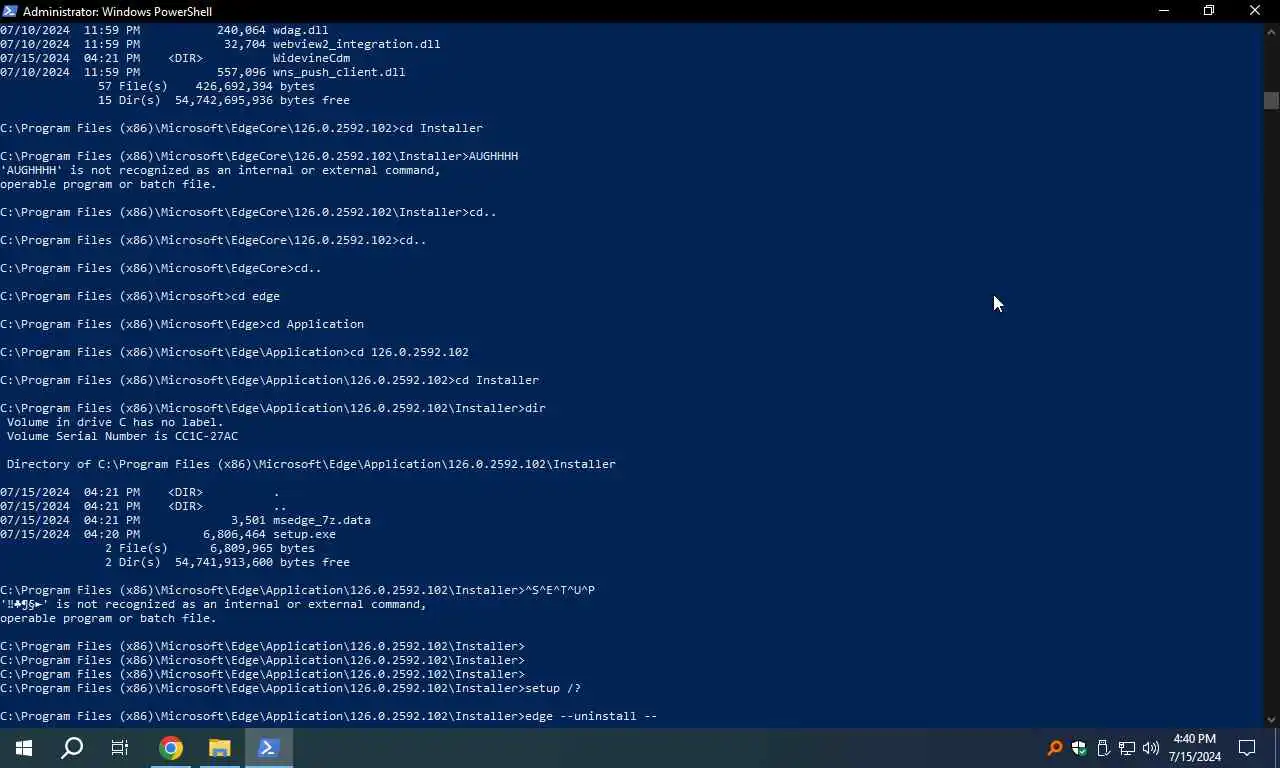Image resolution: width=1280 pixels, height=768 pixels.
Task: Close the PowerShell window
Action: 1255,11
